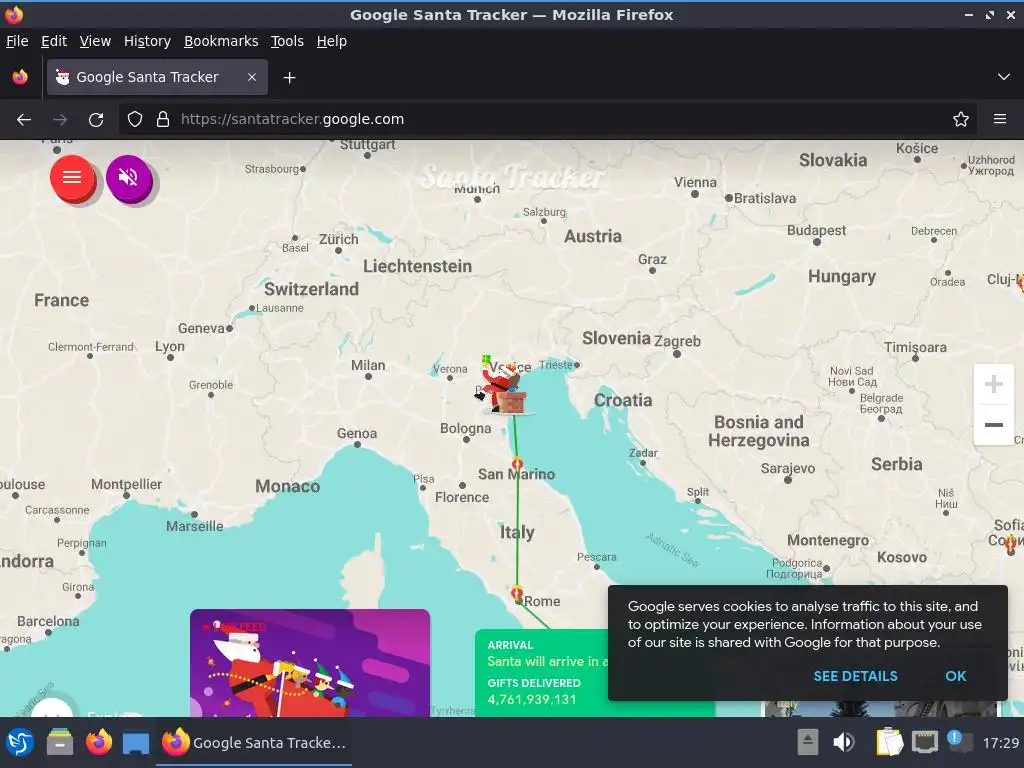The image size is (1024, 768).
Task: Click the Sarajevo city label
Action: (788, 468)
